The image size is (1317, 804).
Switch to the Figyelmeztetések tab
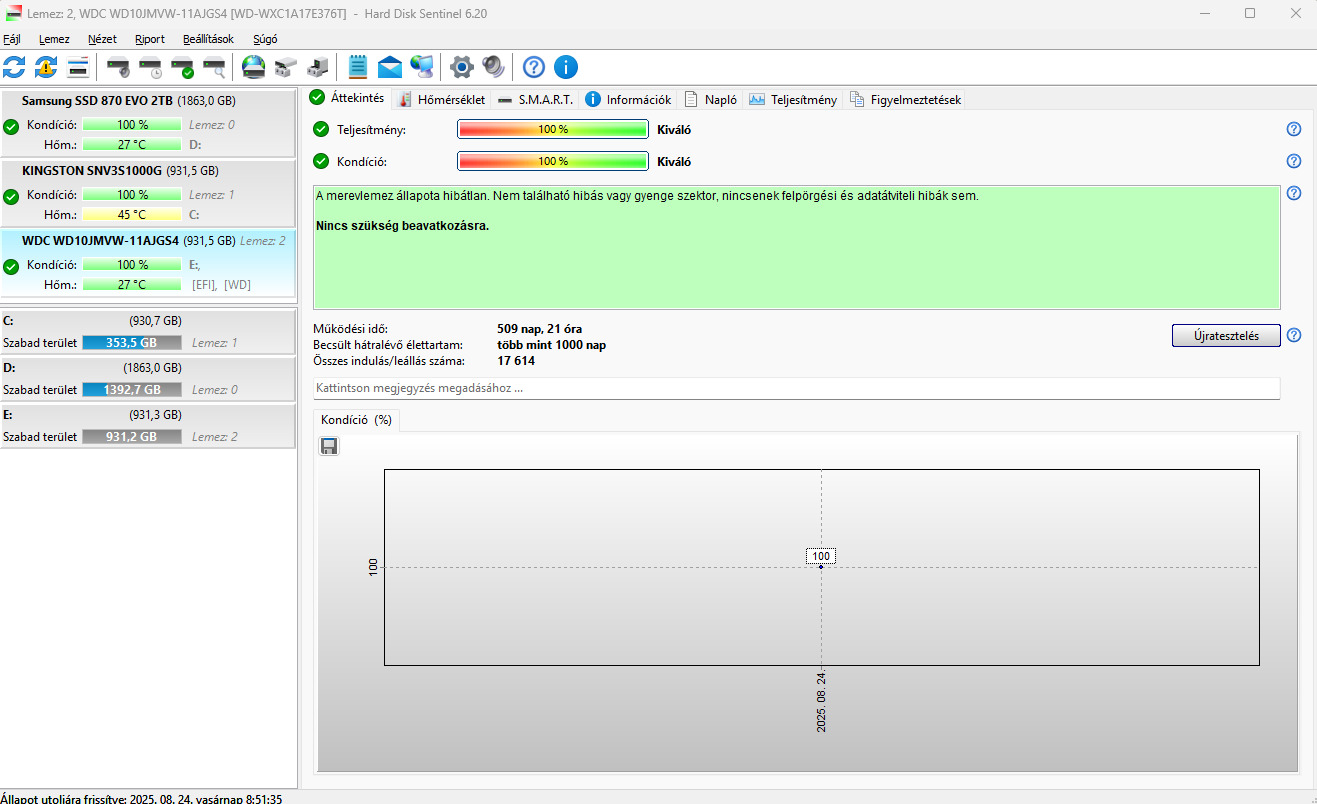(905, 99)
